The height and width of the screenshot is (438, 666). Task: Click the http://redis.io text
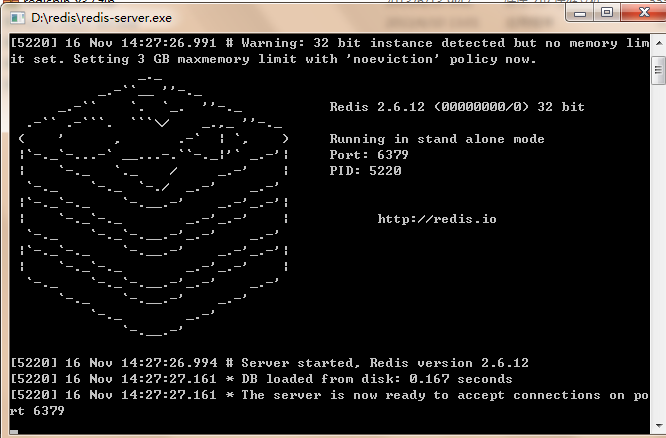(x=437, y=219)
